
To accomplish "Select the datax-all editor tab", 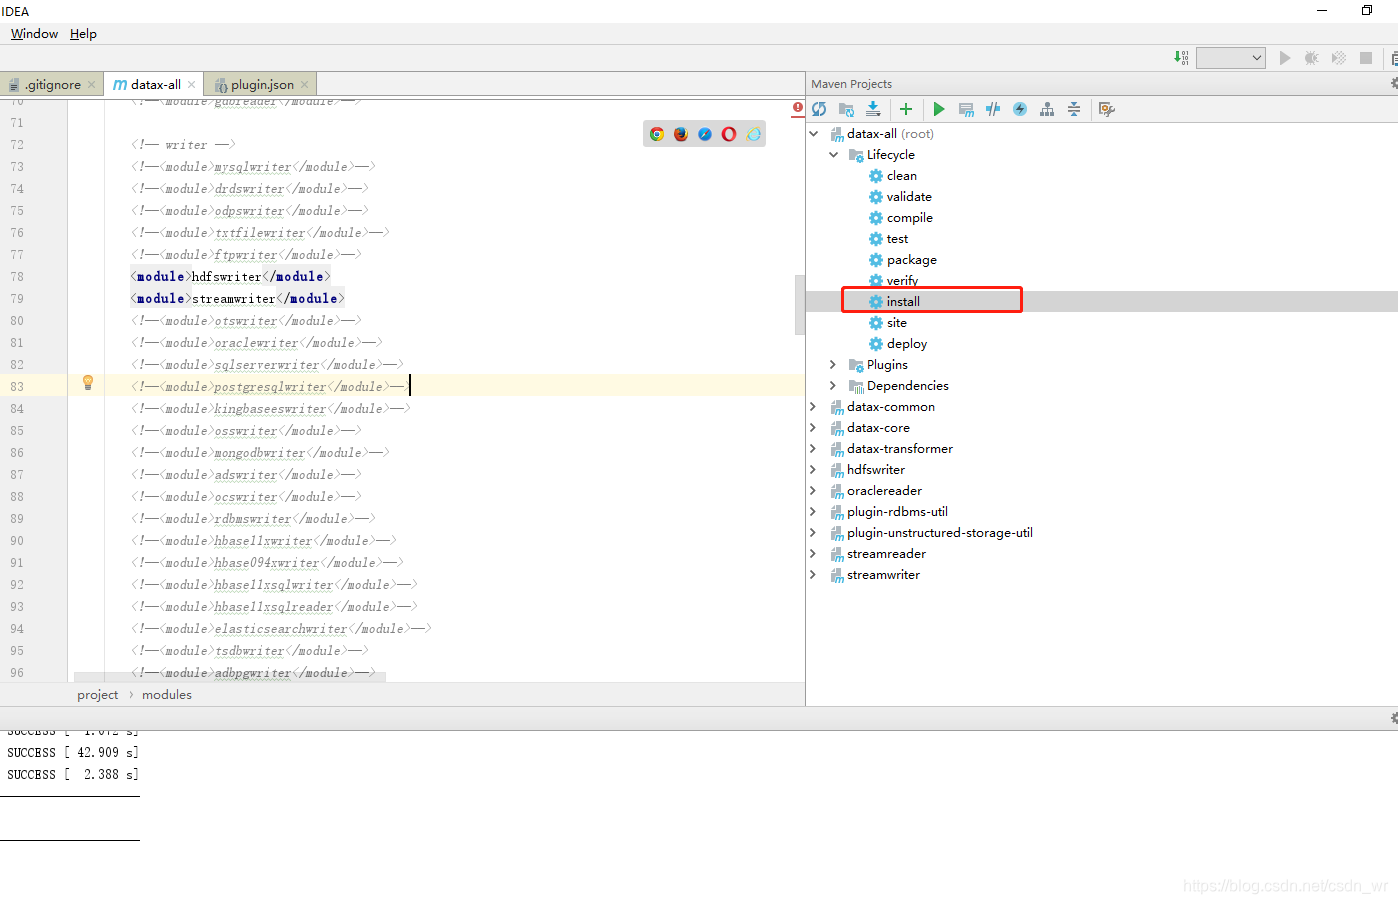I will (154, 85).
